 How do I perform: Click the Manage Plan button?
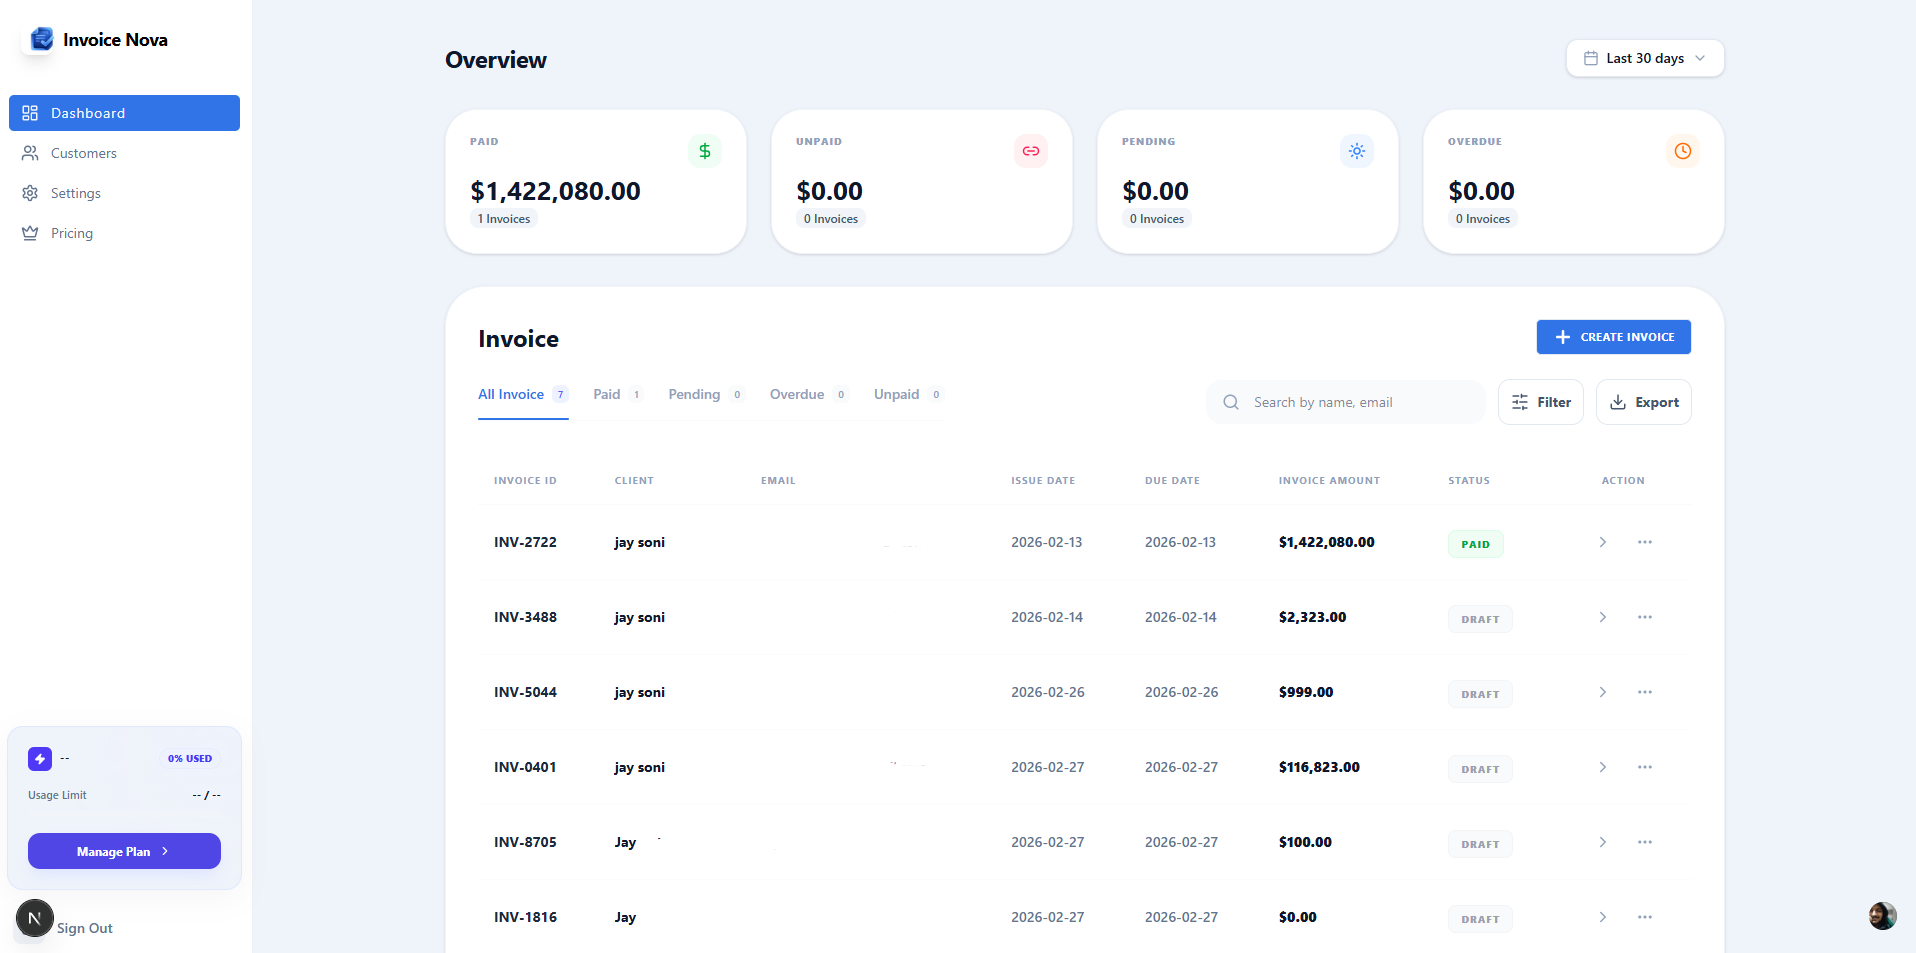(x=124, y=851)
